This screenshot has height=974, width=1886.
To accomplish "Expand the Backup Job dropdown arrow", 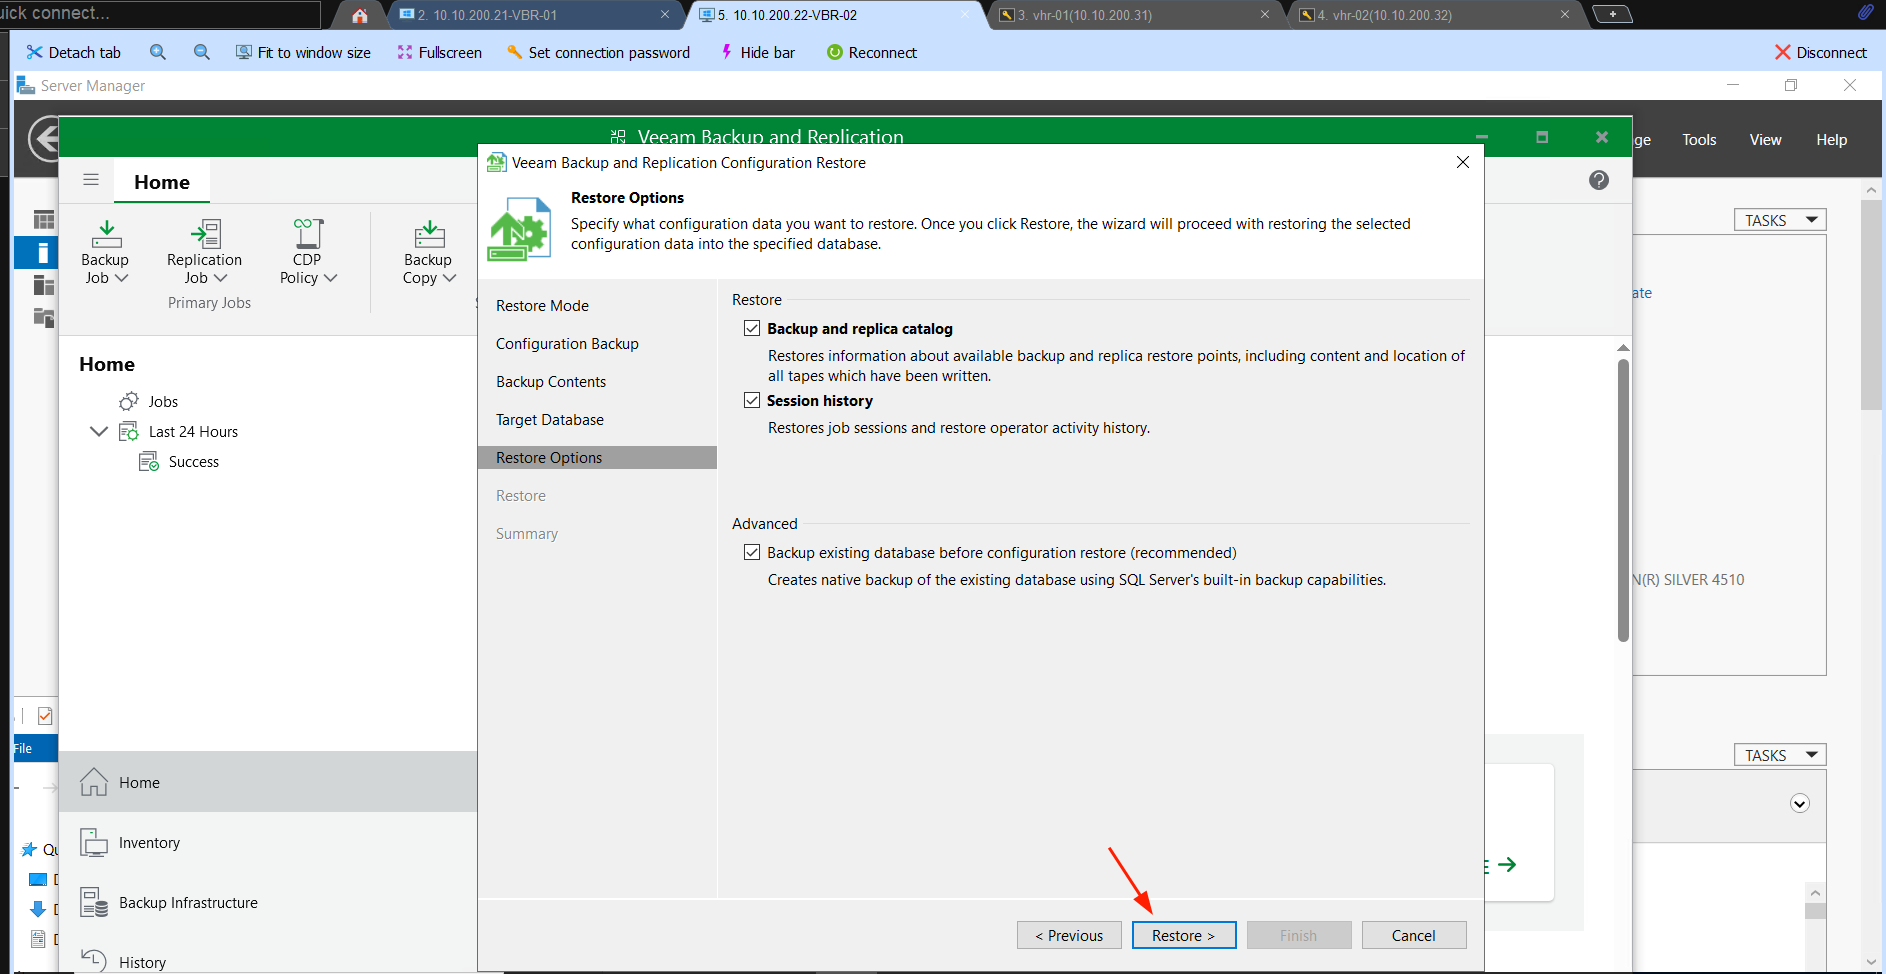I will click(x=121, y=278).
